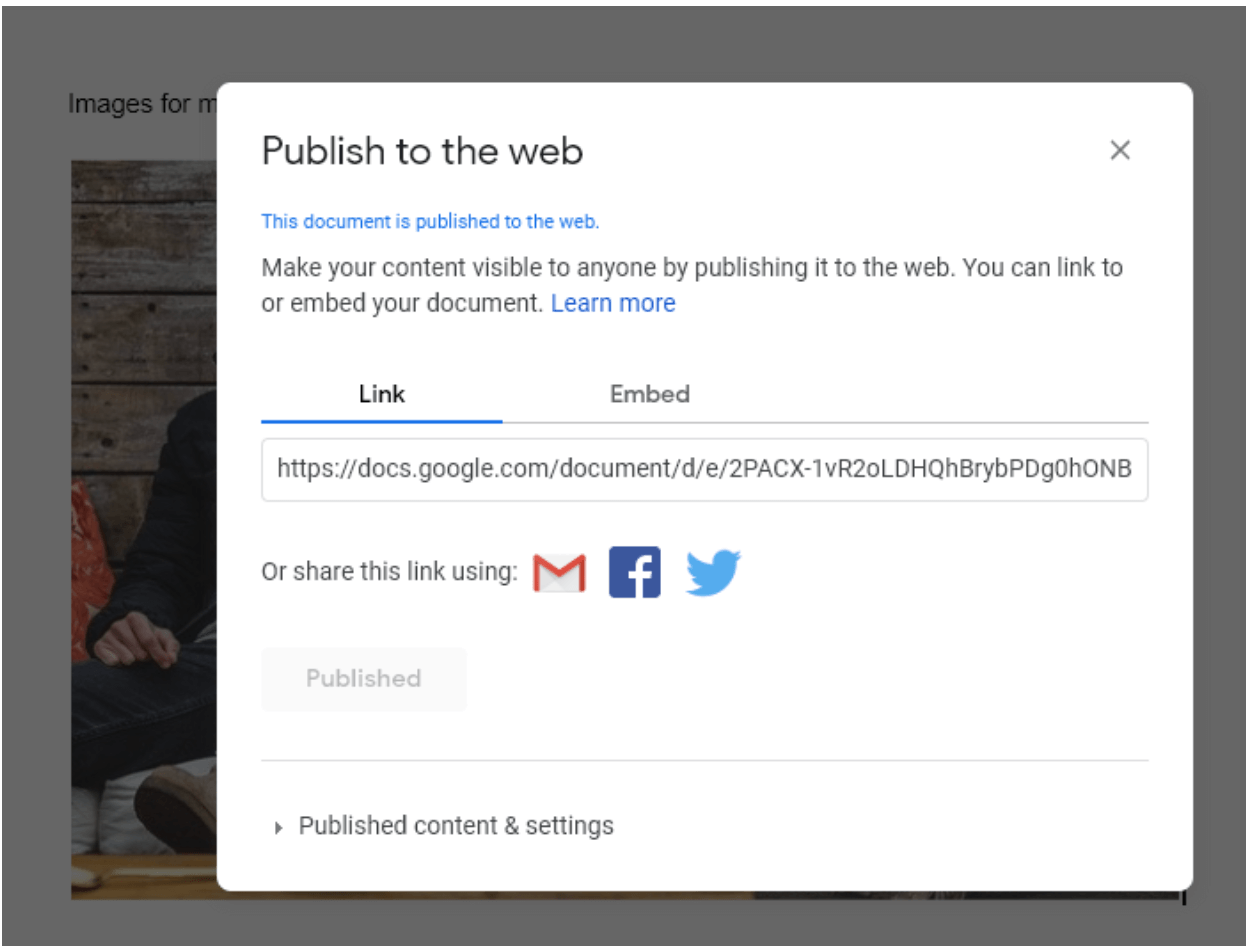Share the link on Twitter
This screenshot has height=946, width=1246.
[x=712, y=571]
